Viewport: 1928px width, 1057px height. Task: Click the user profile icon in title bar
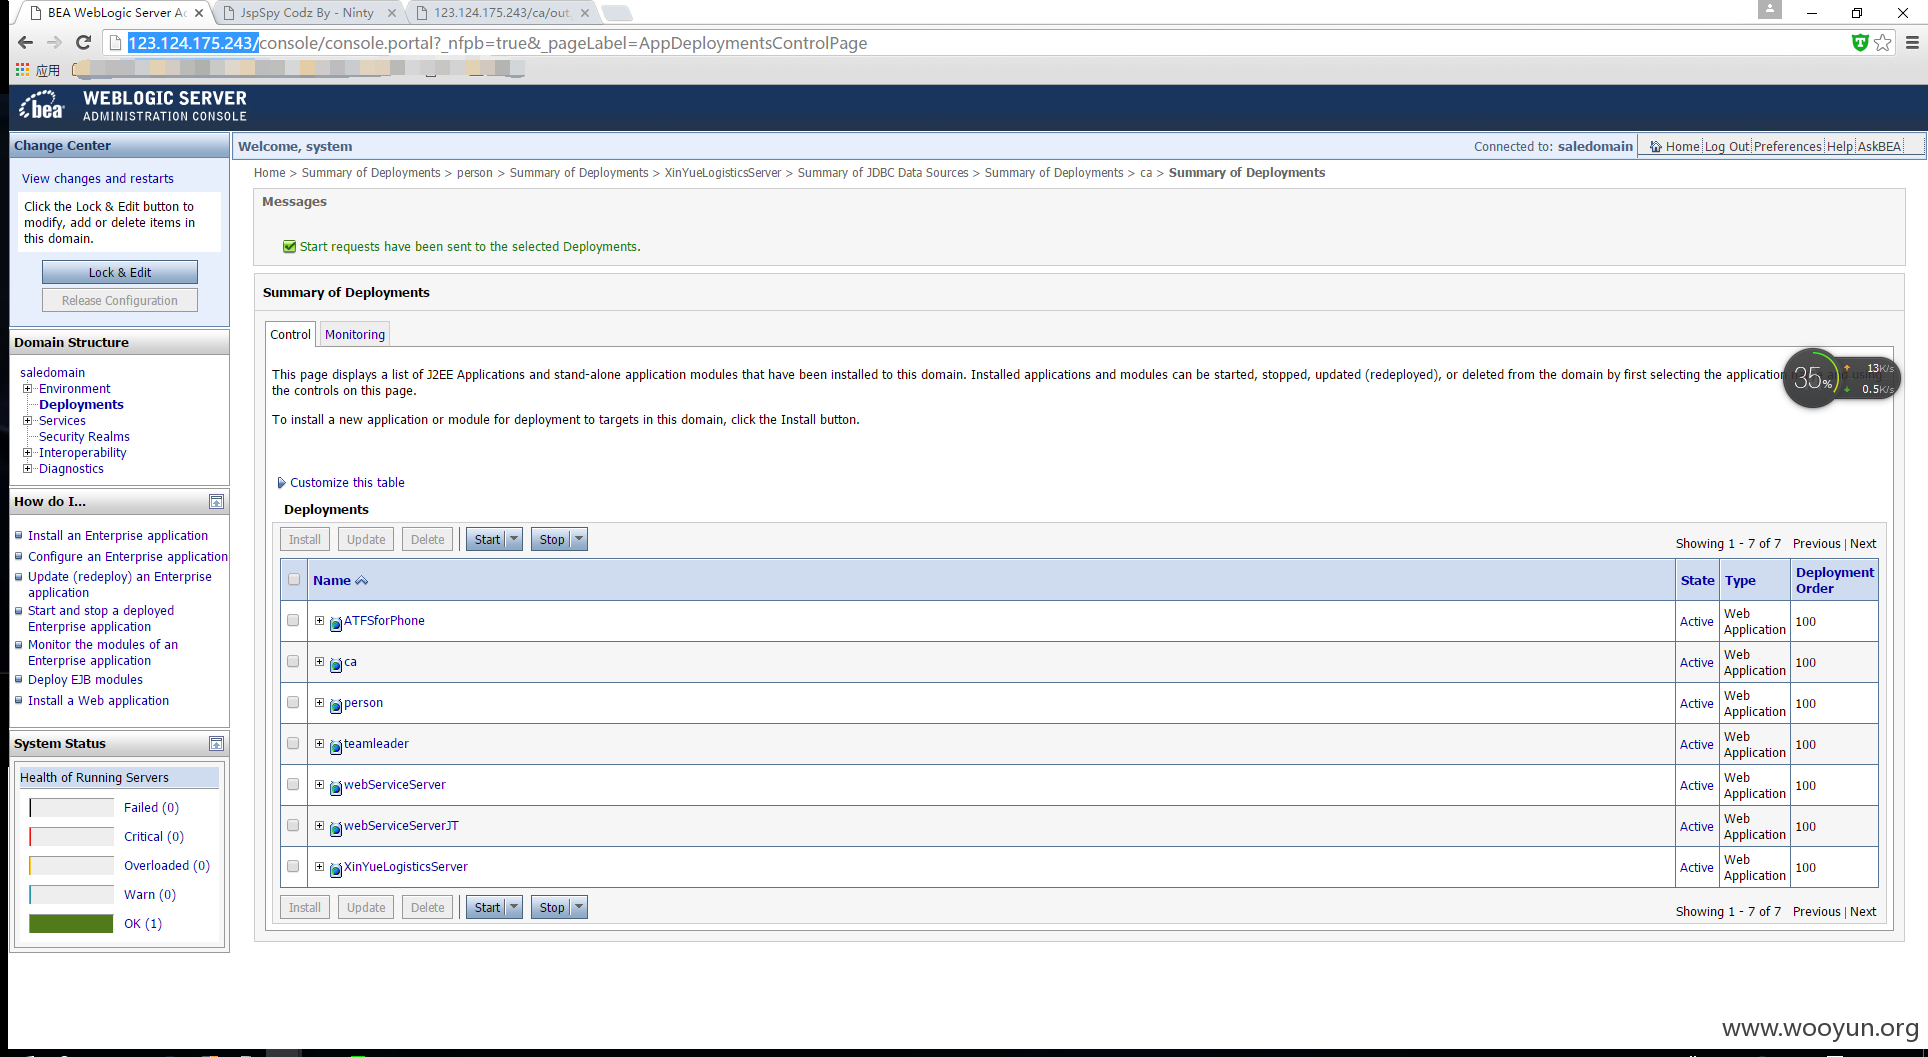coord(1770,9)
